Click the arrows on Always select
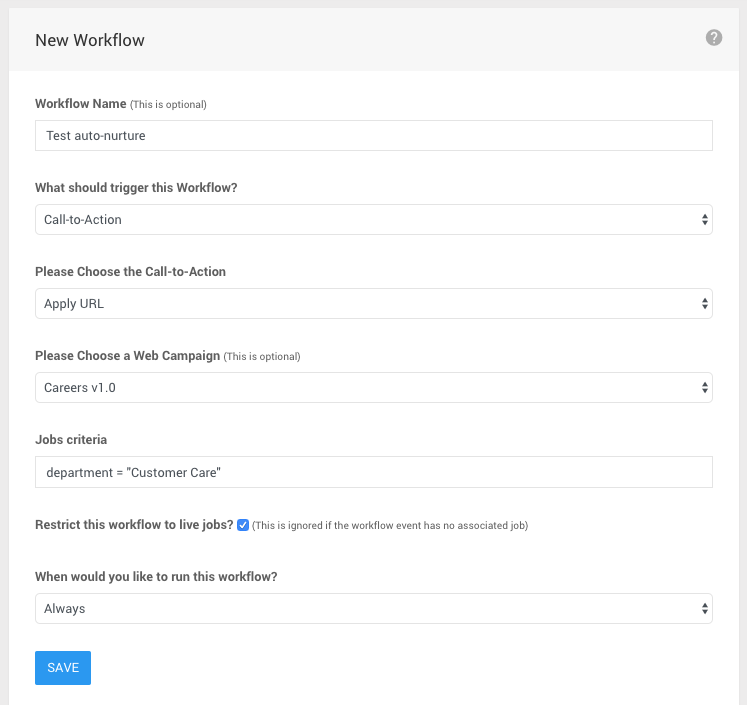Viewport: 747px width, 705px height. pos(705,608)
